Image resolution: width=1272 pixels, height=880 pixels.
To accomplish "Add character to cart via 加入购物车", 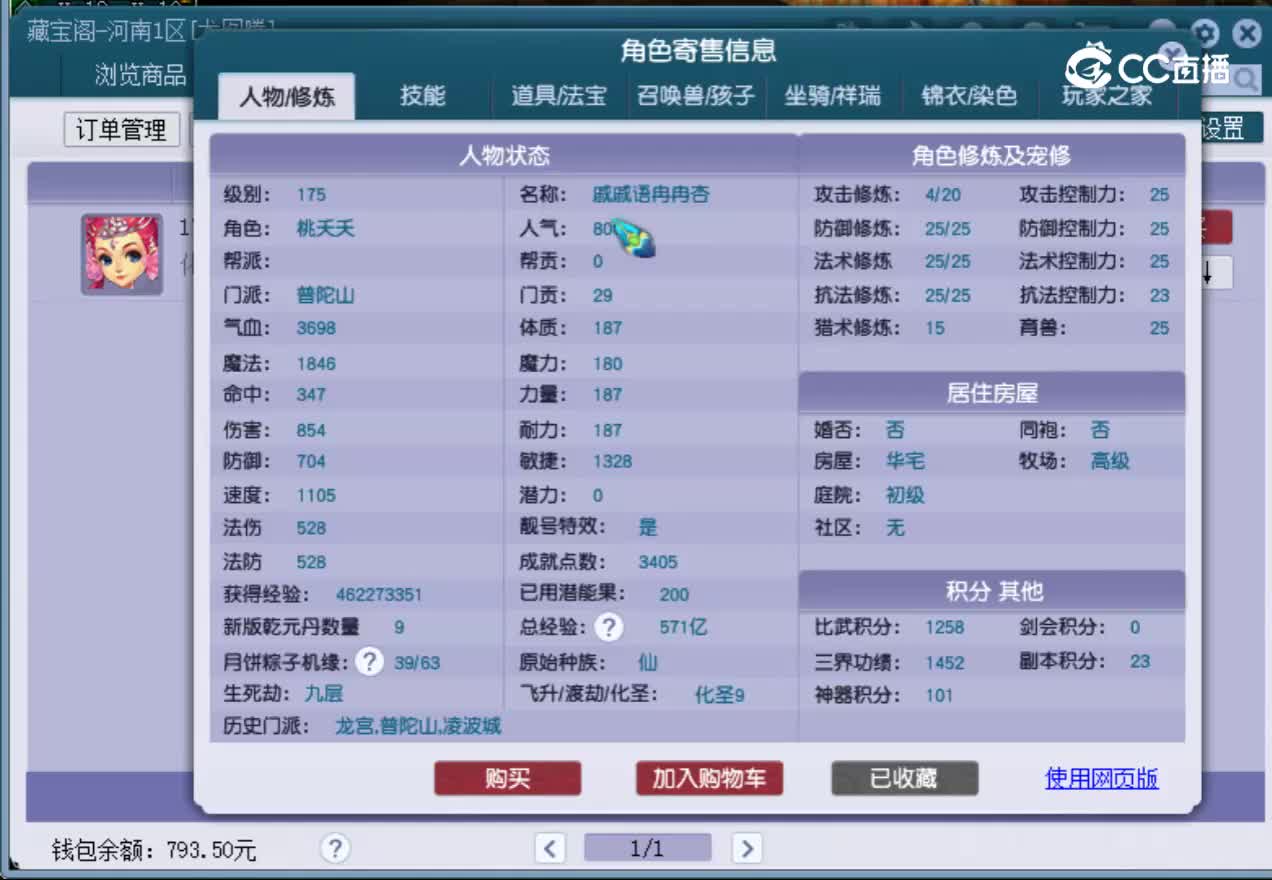I will (709, 778).
